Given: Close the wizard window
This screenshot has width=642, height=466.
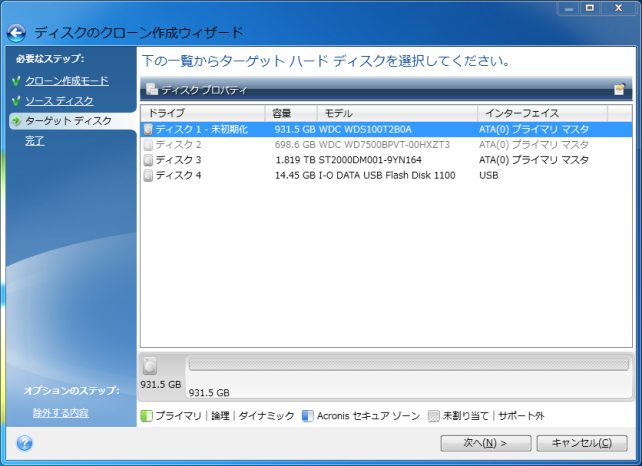Looking at the screenshot, I should point(618,8).
